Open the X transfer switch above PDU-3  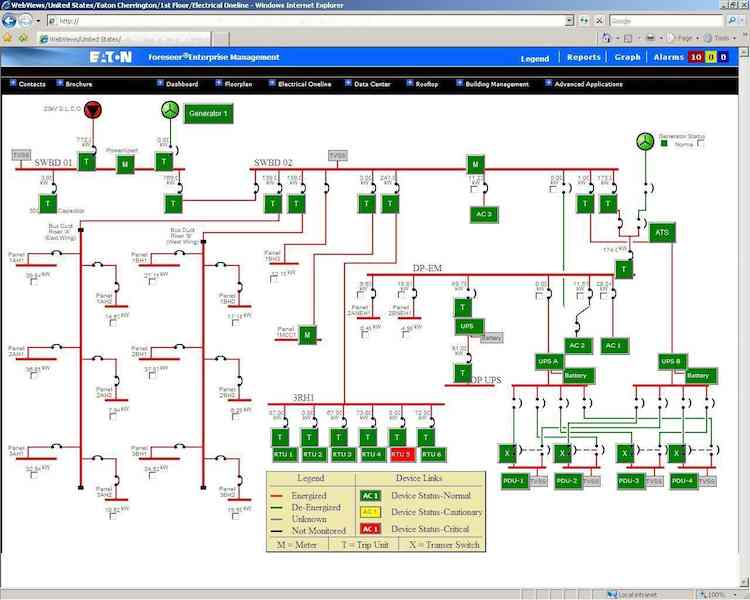625,453
